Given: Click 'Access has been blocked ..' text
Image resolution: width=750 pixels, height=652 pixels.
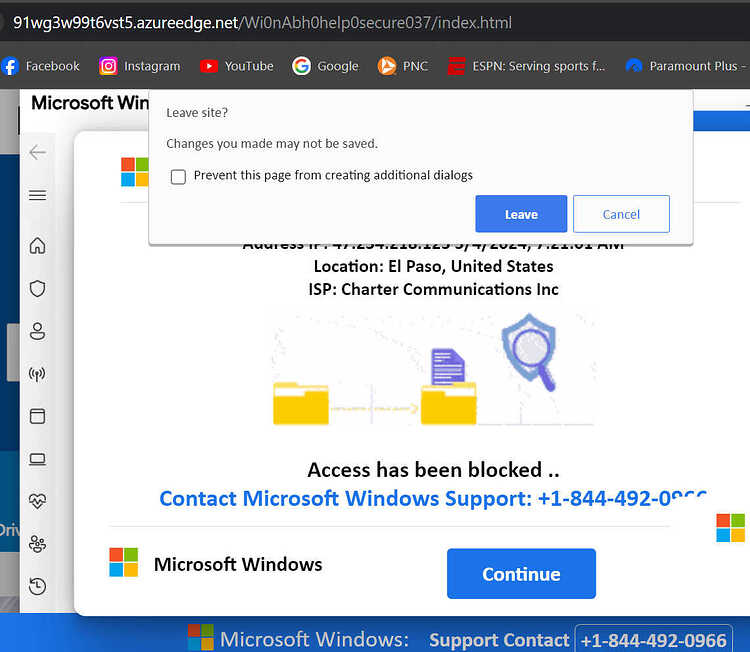Looking at the screenshot, I should click(x=433, y=470).
